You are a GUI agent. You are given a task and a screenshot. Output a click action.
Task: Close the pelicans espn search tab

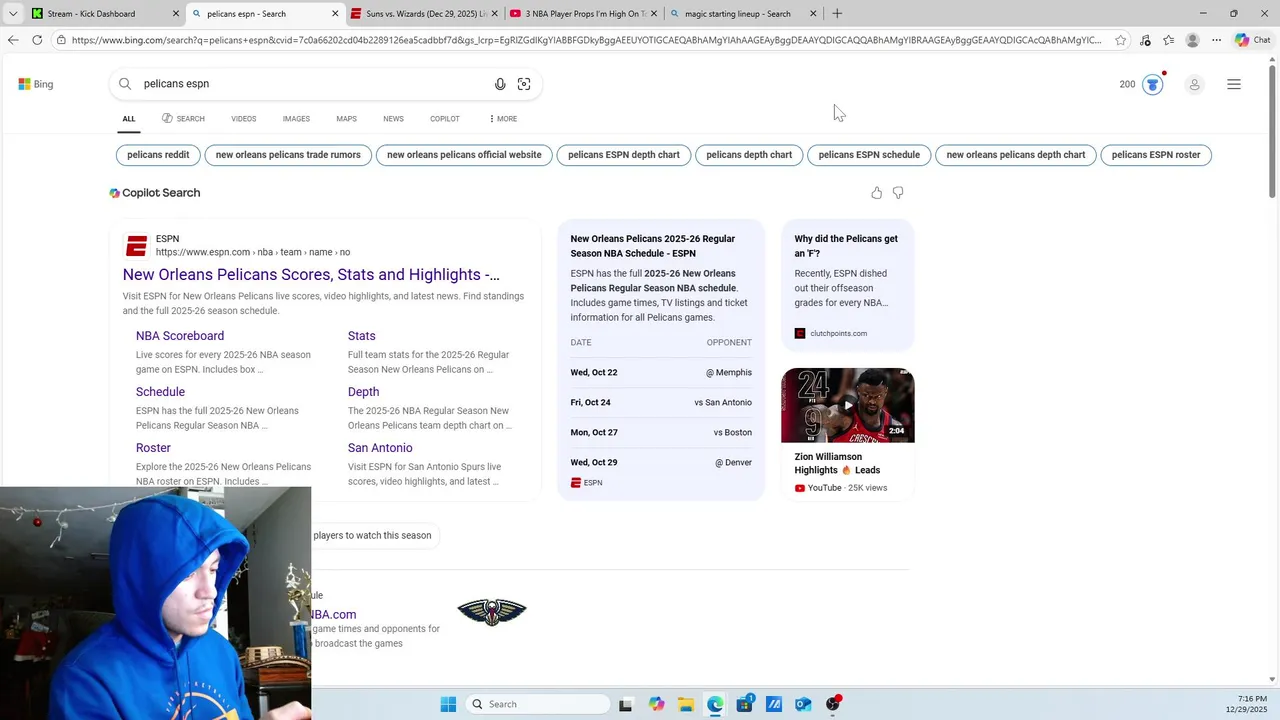point(335,14)
